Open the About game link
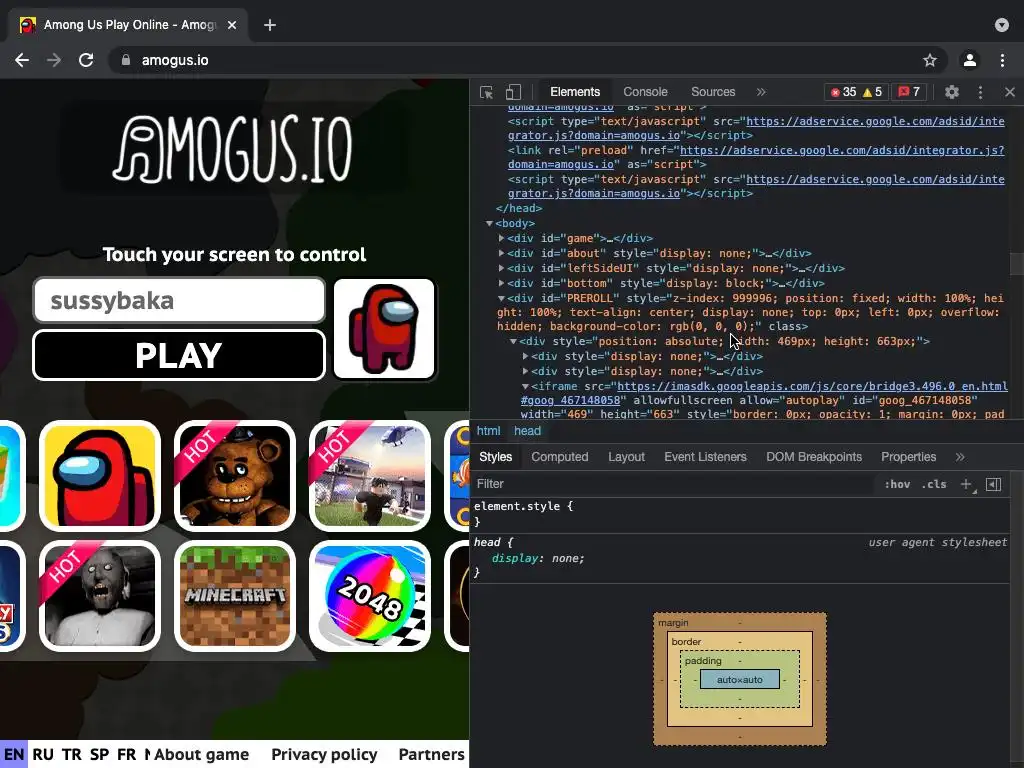Screen dimensions: 1024x768 [202, 754]
